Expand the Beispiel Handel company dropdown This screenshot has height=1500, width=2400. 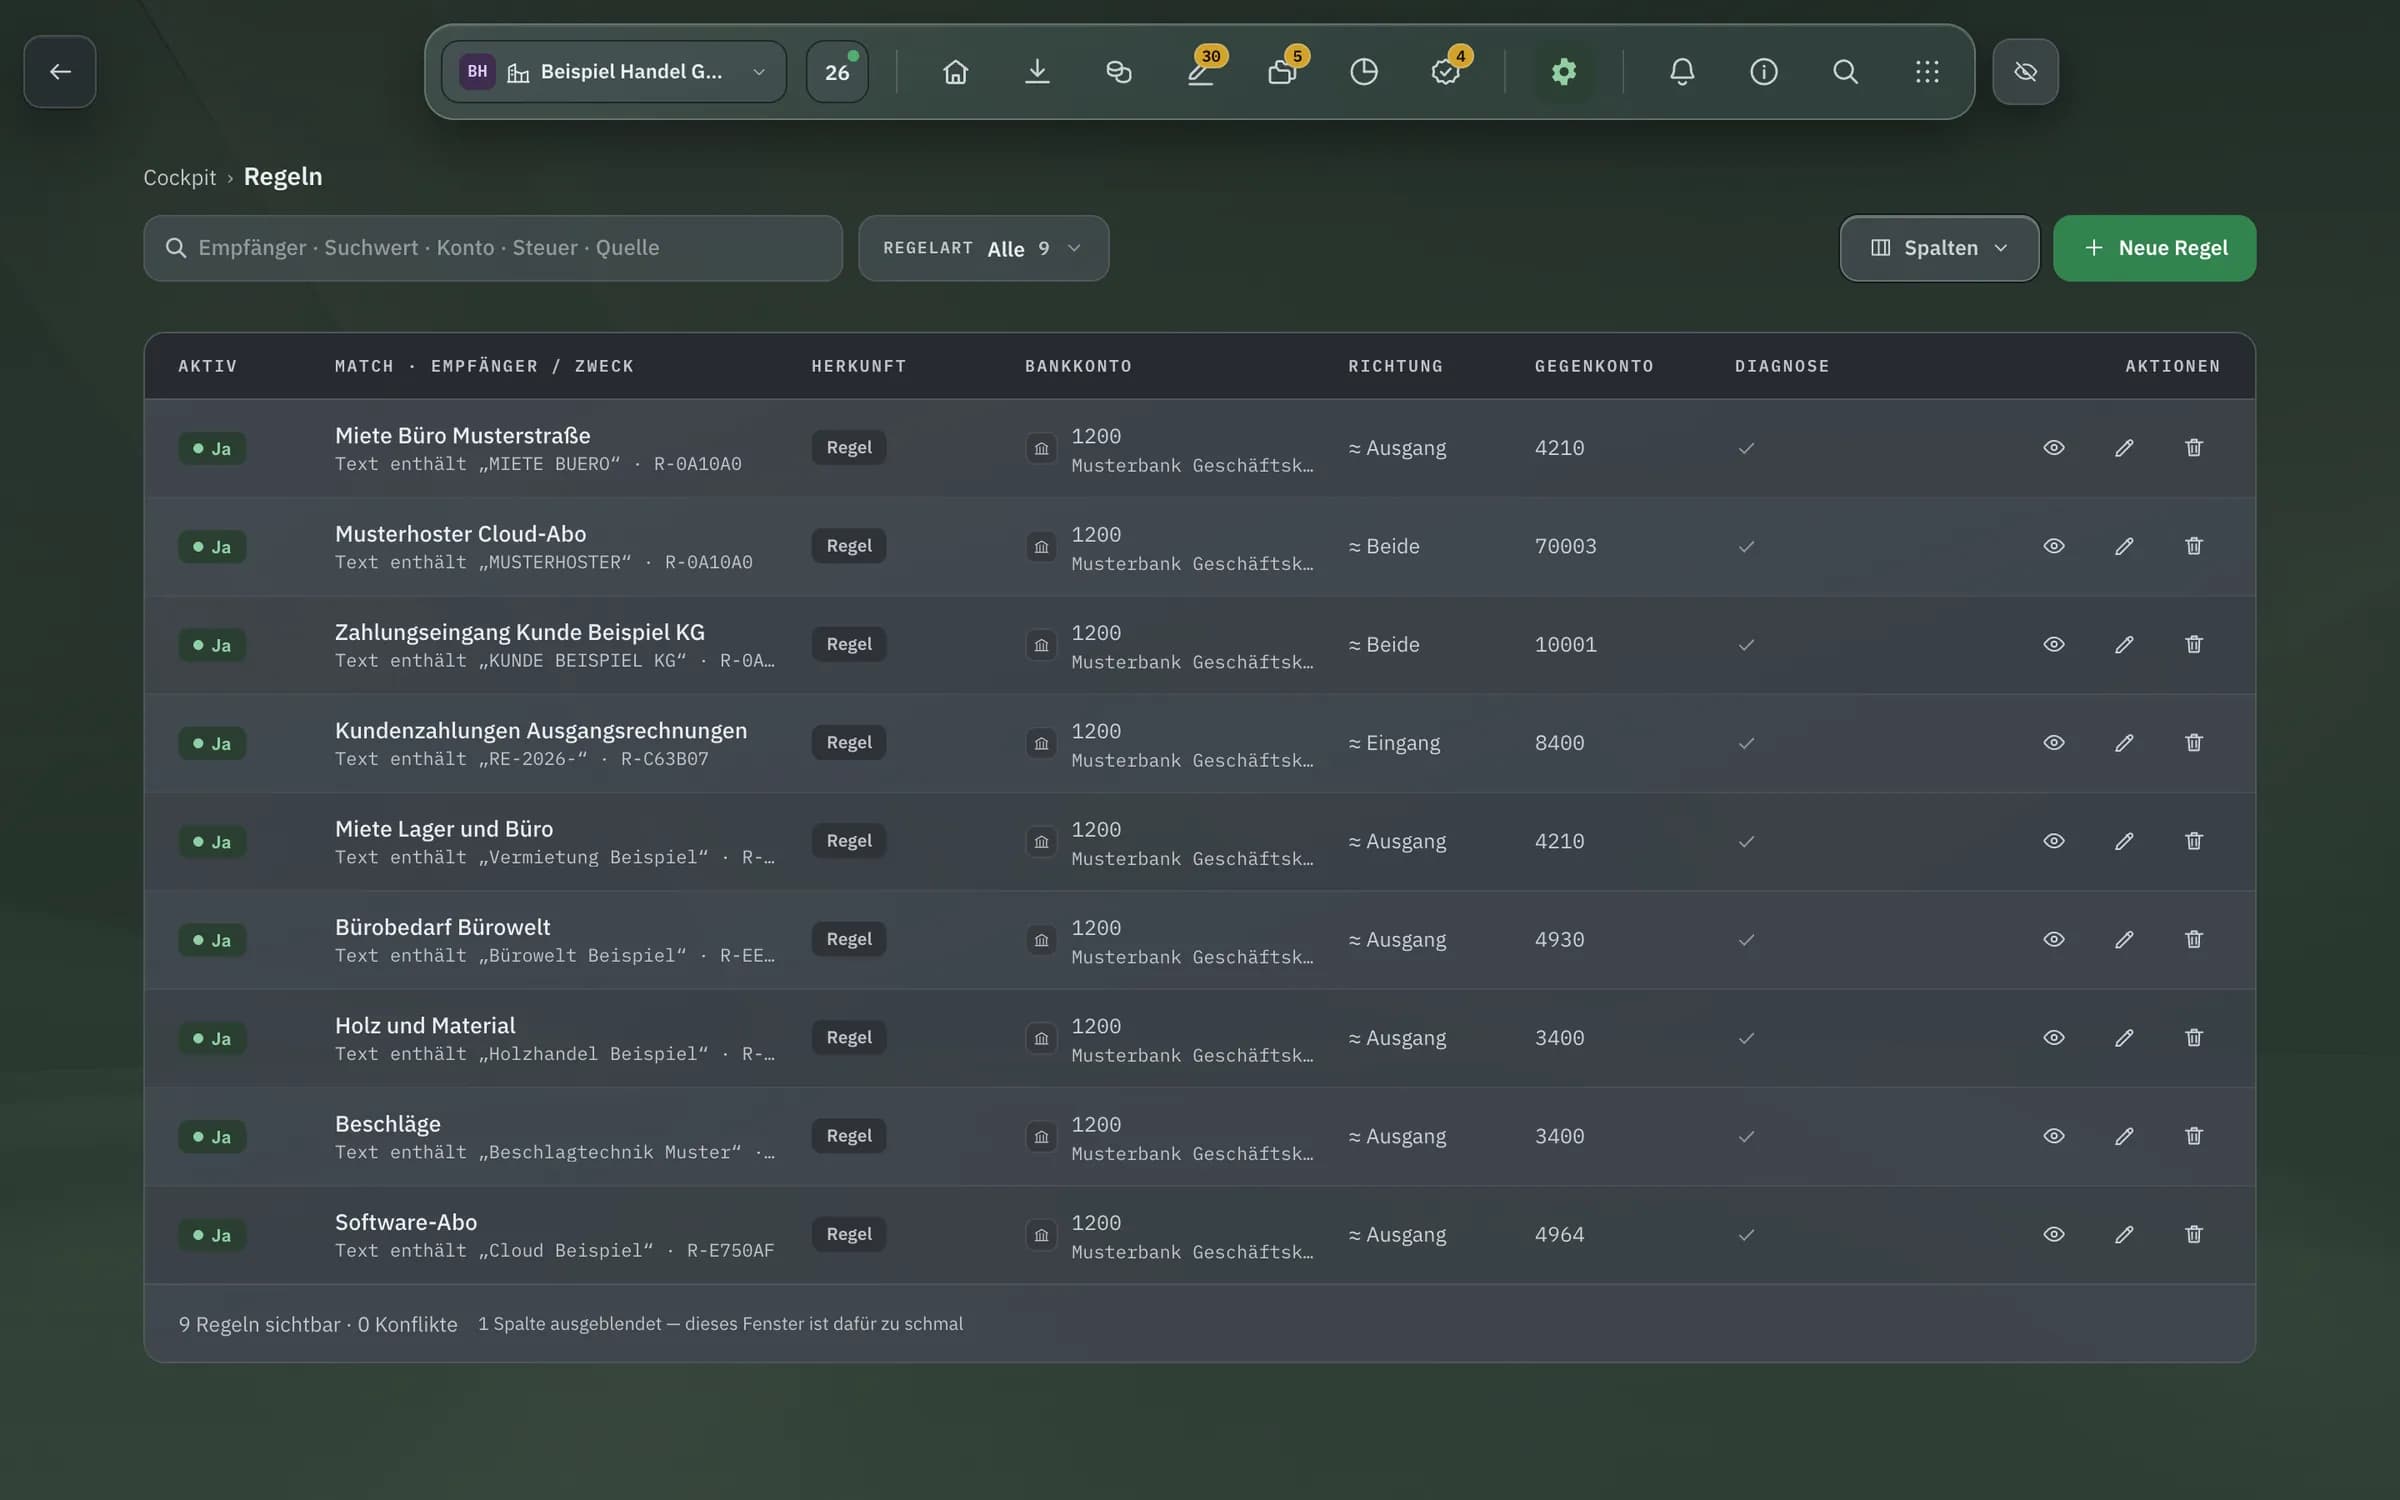tap(613, 72)
